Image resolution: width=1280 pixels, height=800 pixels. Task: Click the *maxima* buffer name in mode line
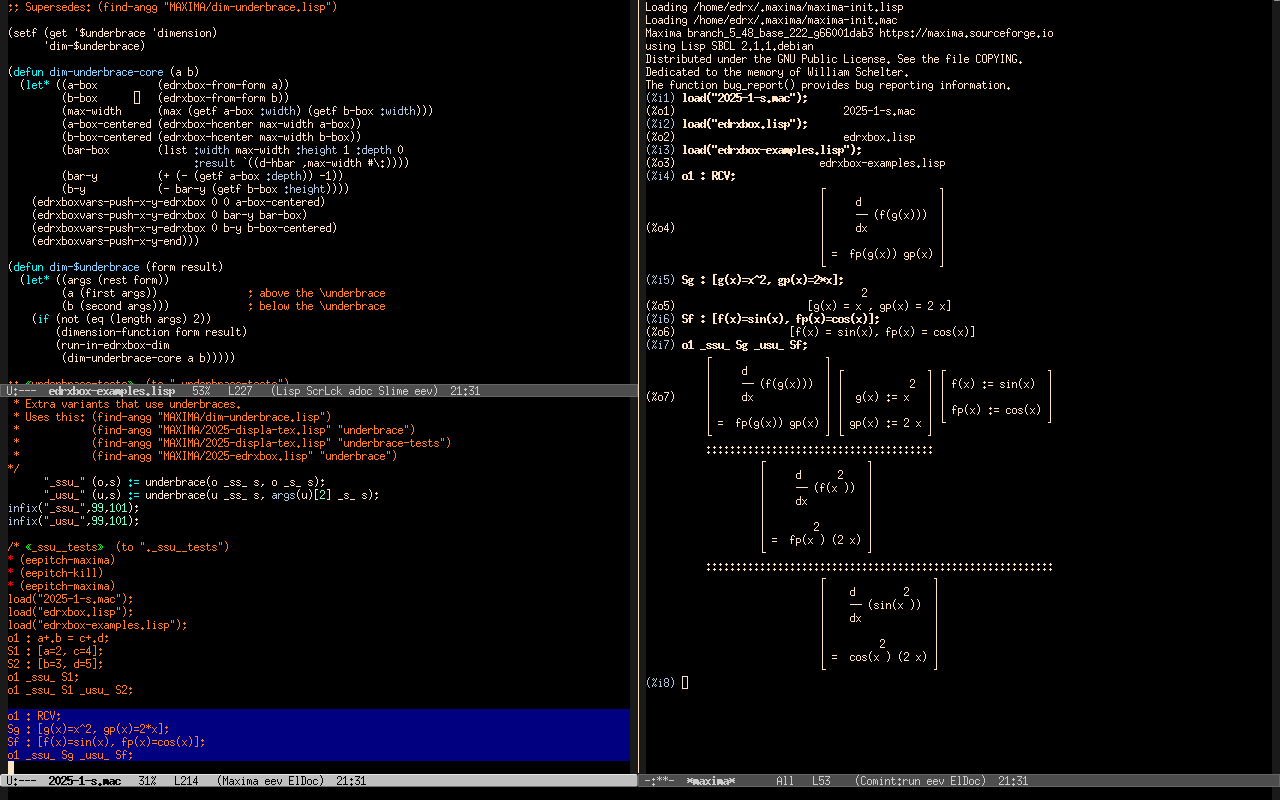pos(711,781)
